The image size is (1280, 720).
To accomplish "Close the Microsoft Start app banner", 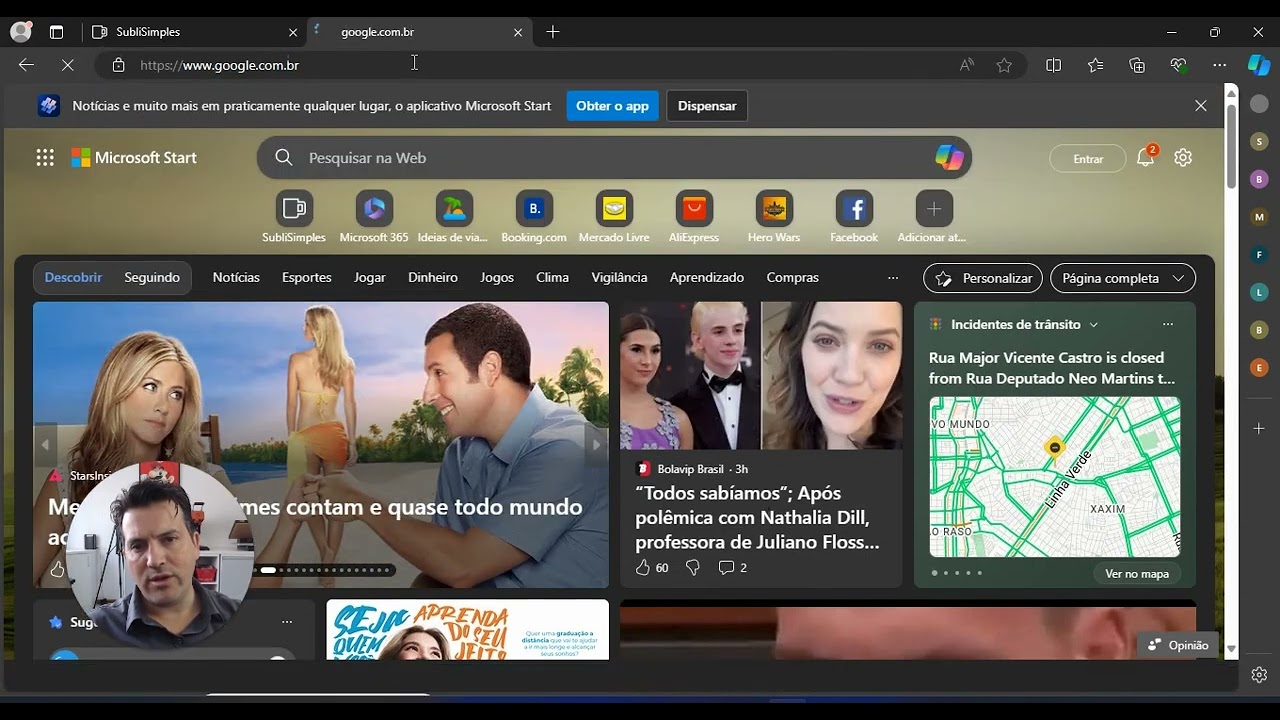I will click(x=1201, y=106).
